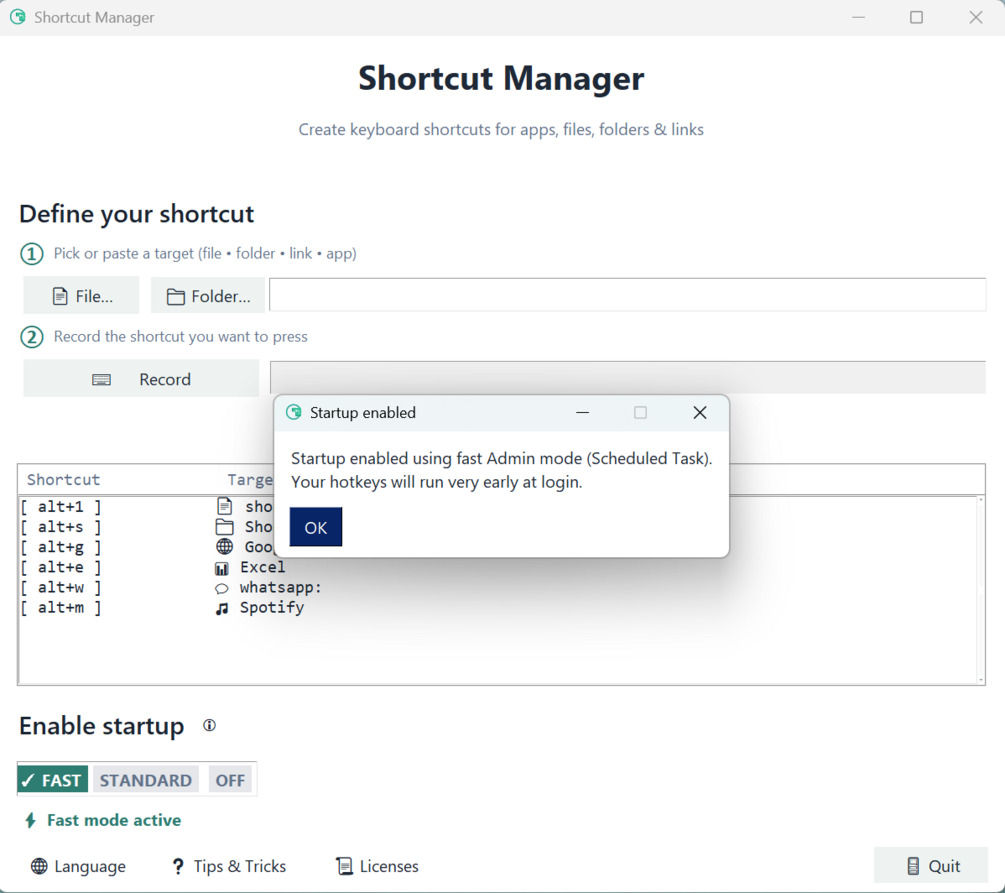Click the Spotify music note icon
The height and width of the screenshot is (893, 1005).
click(222, 608)
